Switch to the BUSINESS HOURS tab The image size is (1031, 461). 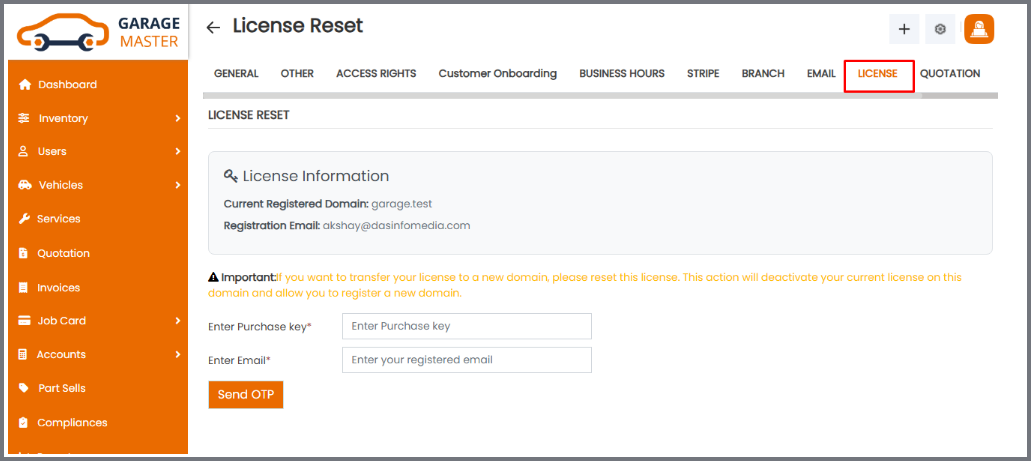[x=621, y=74]
